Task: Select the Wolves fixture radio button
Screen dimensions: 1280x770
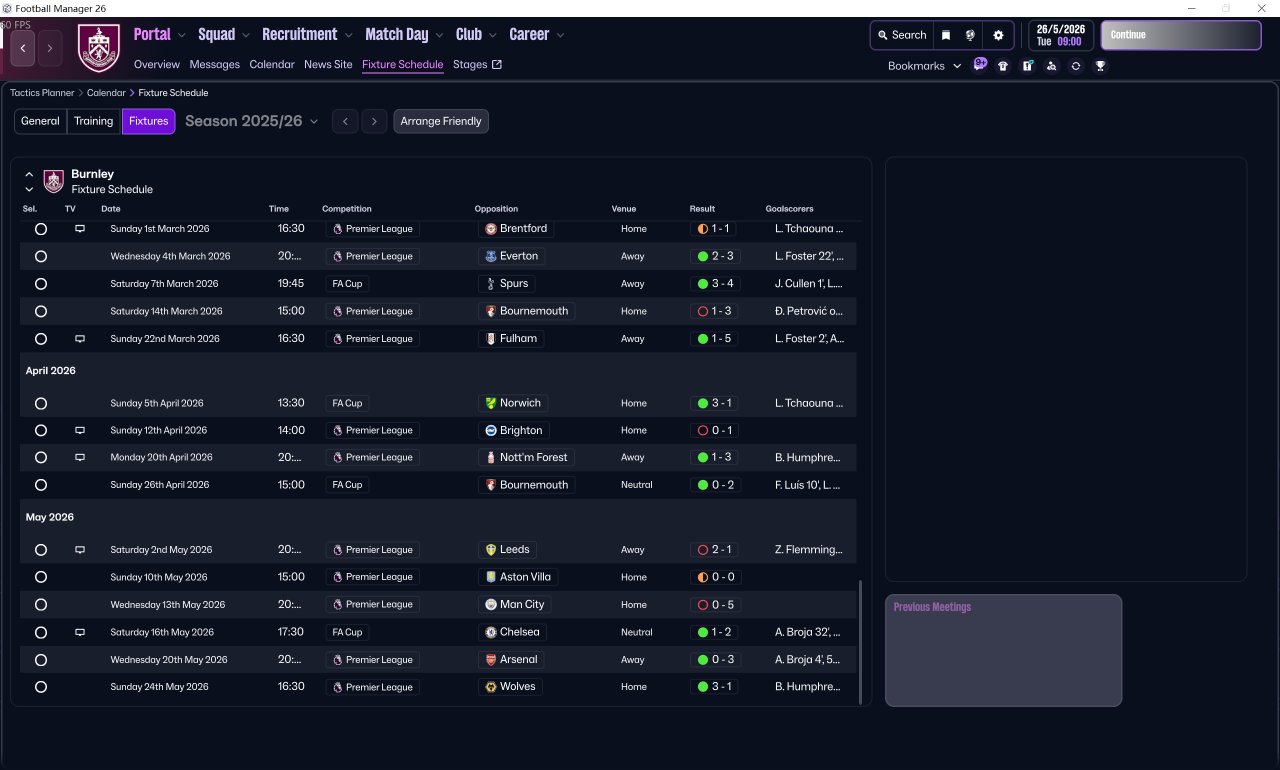Action: [41, 687]
